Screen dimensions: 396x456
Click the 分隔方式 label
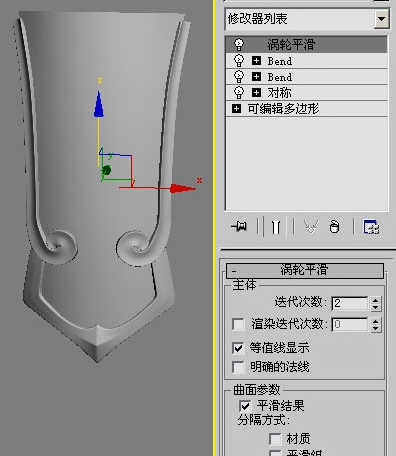click(264, 420)
